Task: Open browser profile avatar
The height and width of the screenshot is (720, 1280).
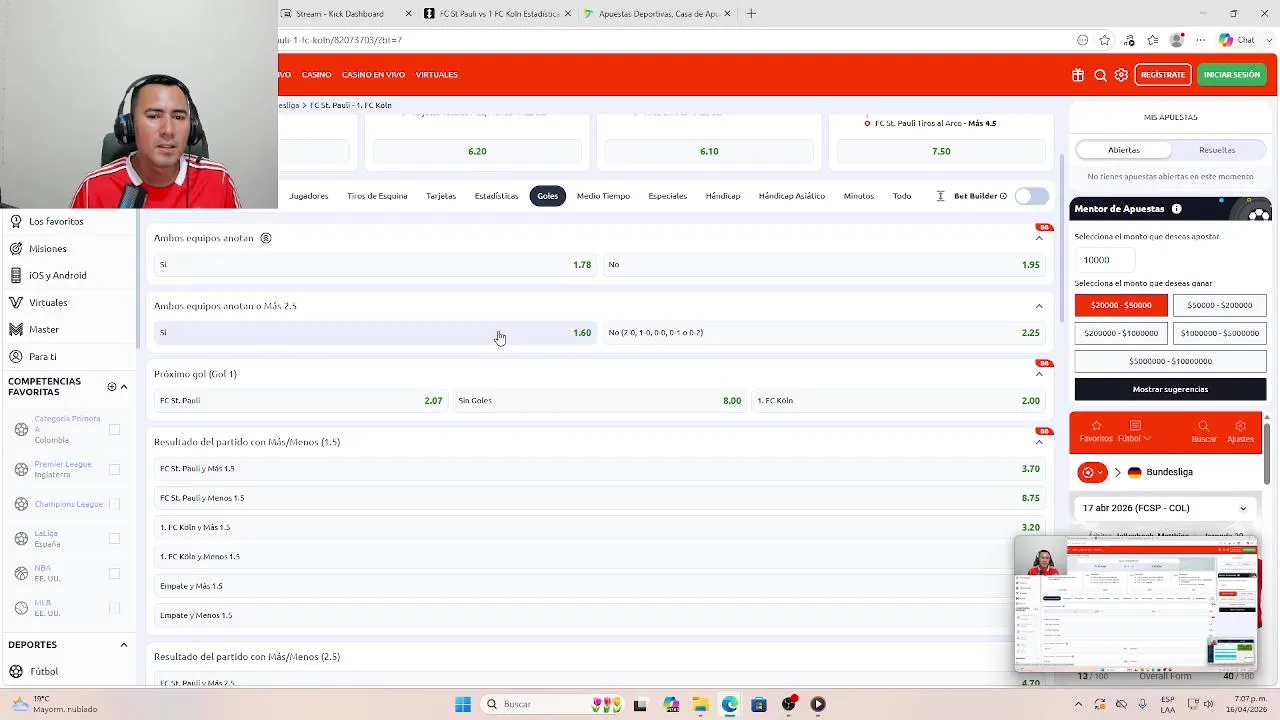Action: 1177,40
